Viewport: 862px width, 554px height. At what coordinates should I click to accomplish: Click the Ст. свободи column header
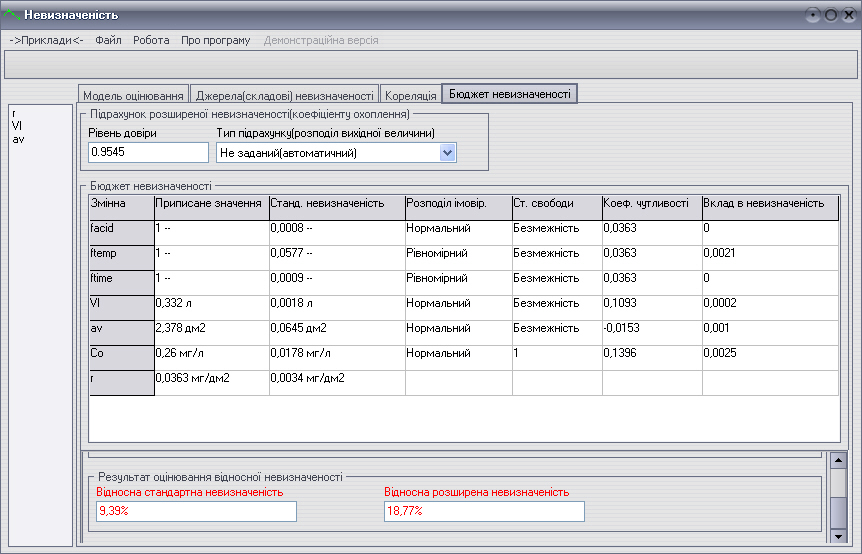[x=557, y=207]
